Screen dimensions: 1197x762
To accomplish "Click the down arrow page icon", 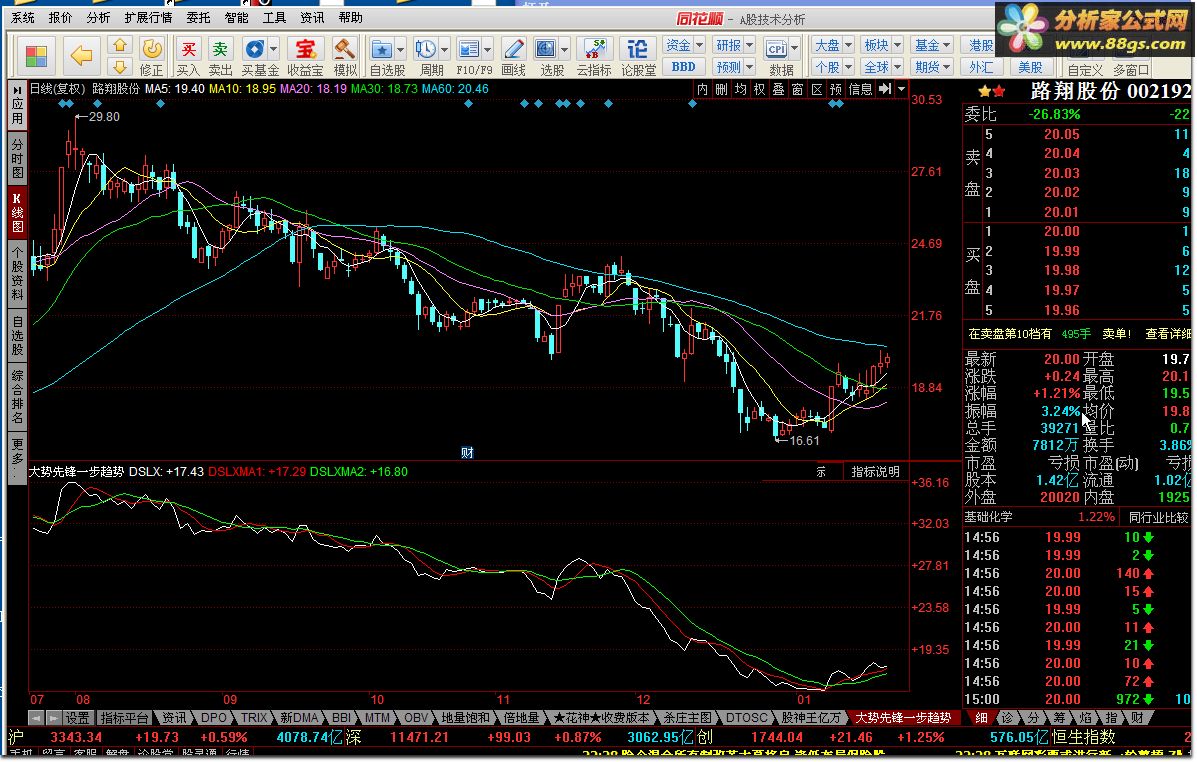I will pos(120,67).
